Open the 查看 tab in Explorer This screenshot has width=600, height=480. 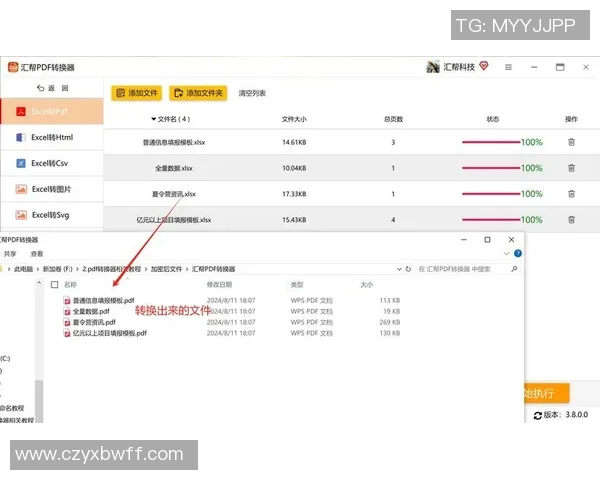tap(37, 254)
